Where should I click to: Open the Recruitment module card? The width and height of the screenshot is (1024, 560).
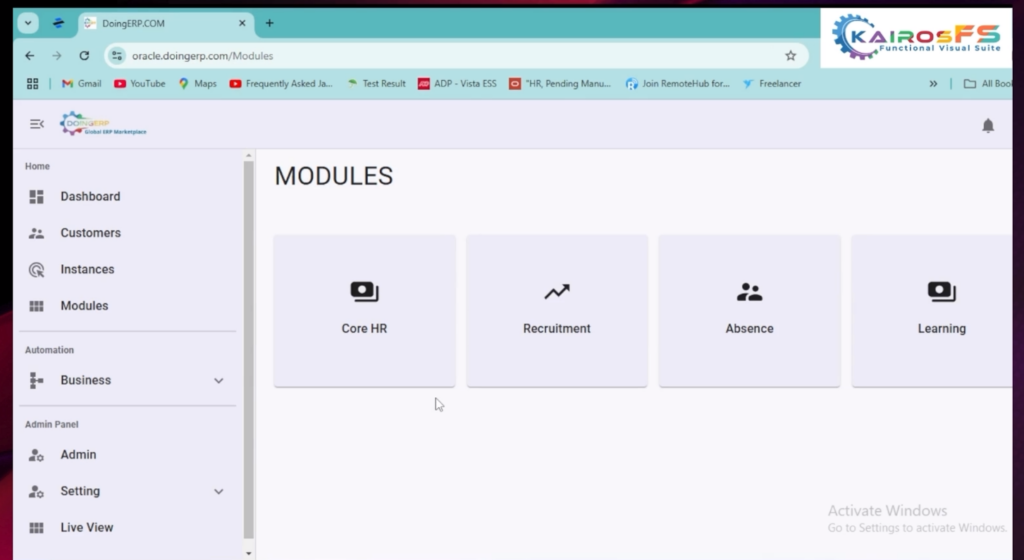557,310
